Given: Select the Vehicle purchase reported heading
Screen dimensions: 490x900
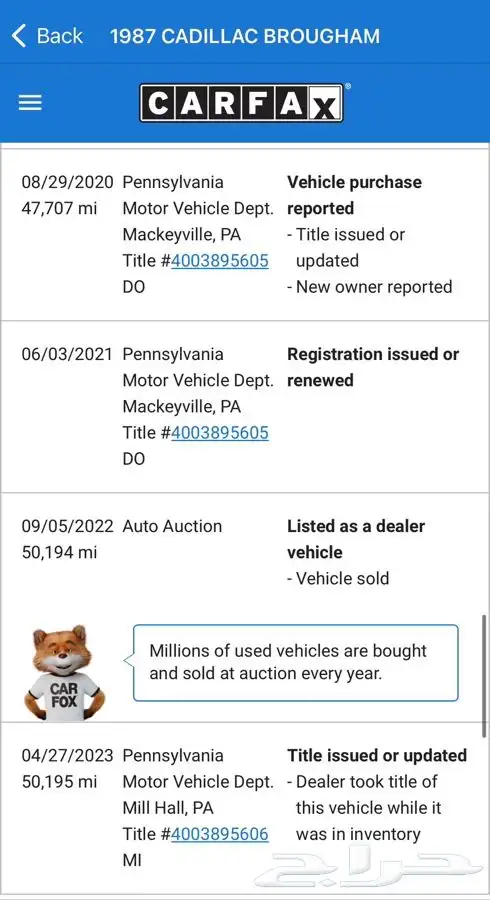Looking at the screenshot, I should (x=355, y=195).
